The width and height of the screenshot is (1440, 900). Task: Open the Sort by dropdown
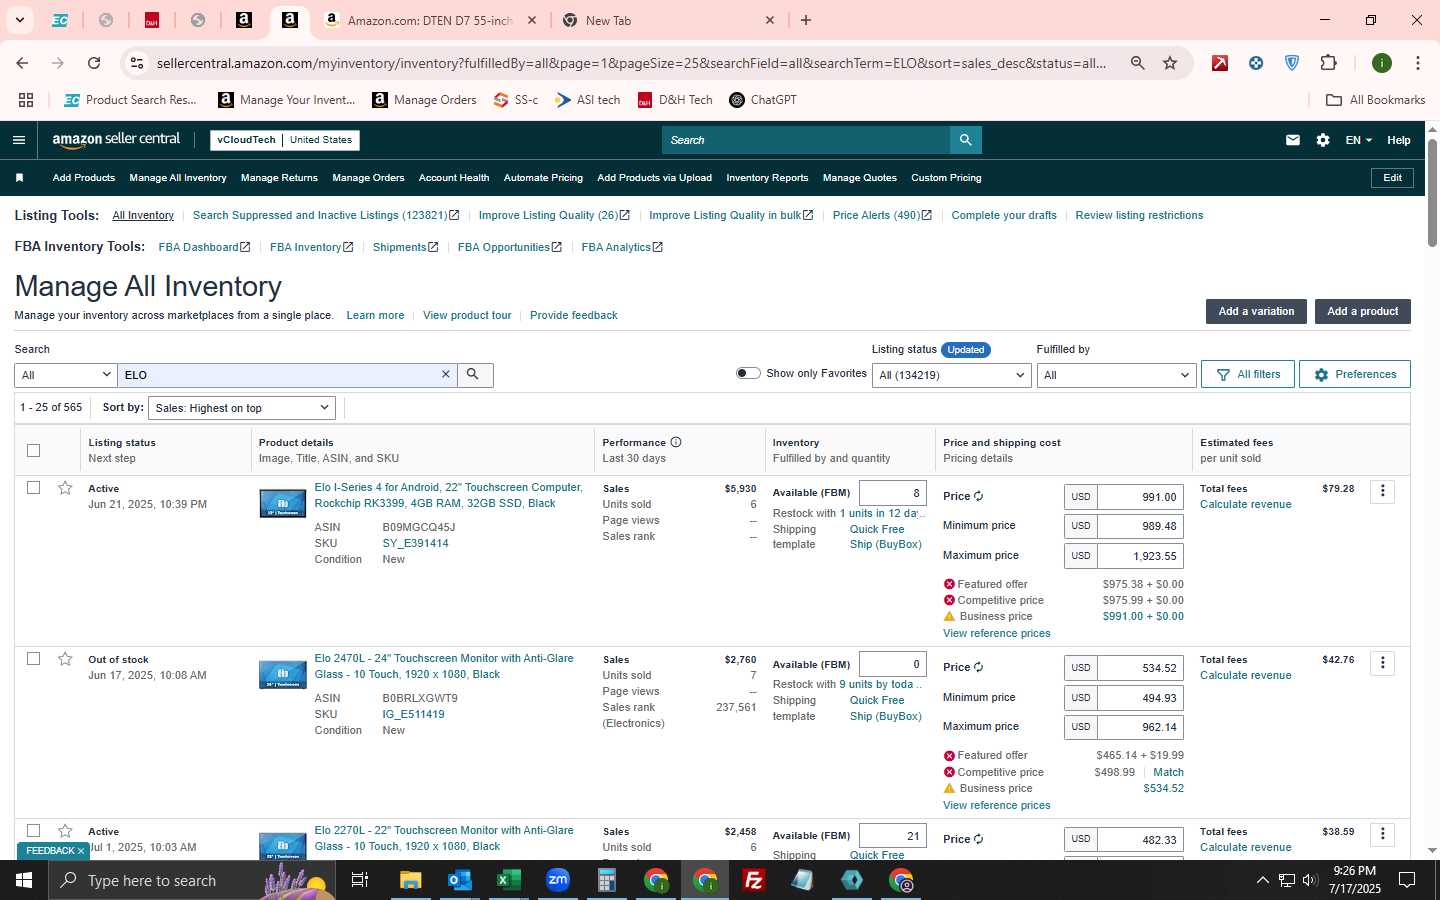(x=241, y=408)
